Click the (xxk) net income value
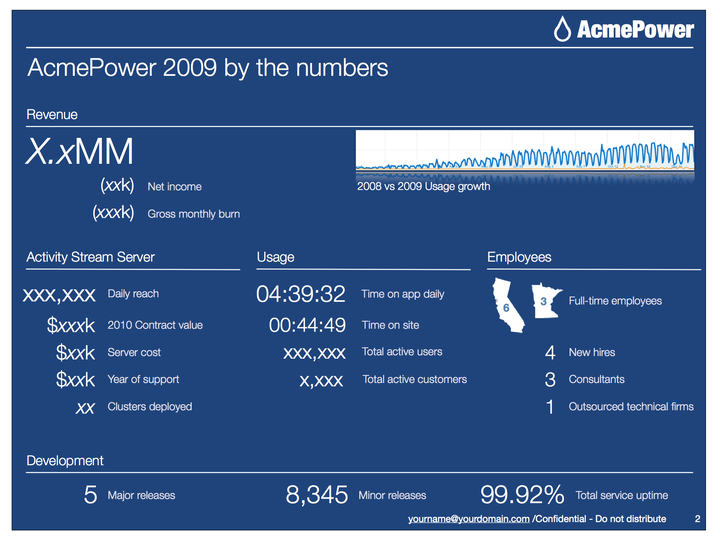Screen dimensions: 720x546 [x=117, y=186]
